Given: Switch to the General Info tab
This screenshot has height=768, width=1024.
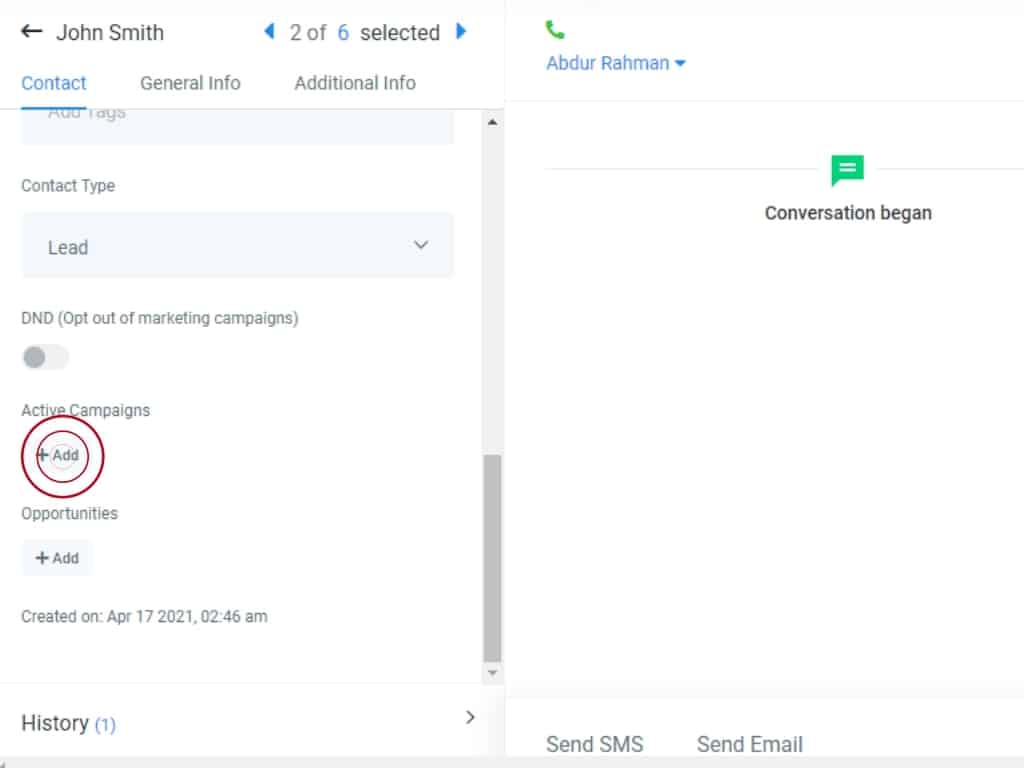Looking at the screenshot, I should point(190,83).
